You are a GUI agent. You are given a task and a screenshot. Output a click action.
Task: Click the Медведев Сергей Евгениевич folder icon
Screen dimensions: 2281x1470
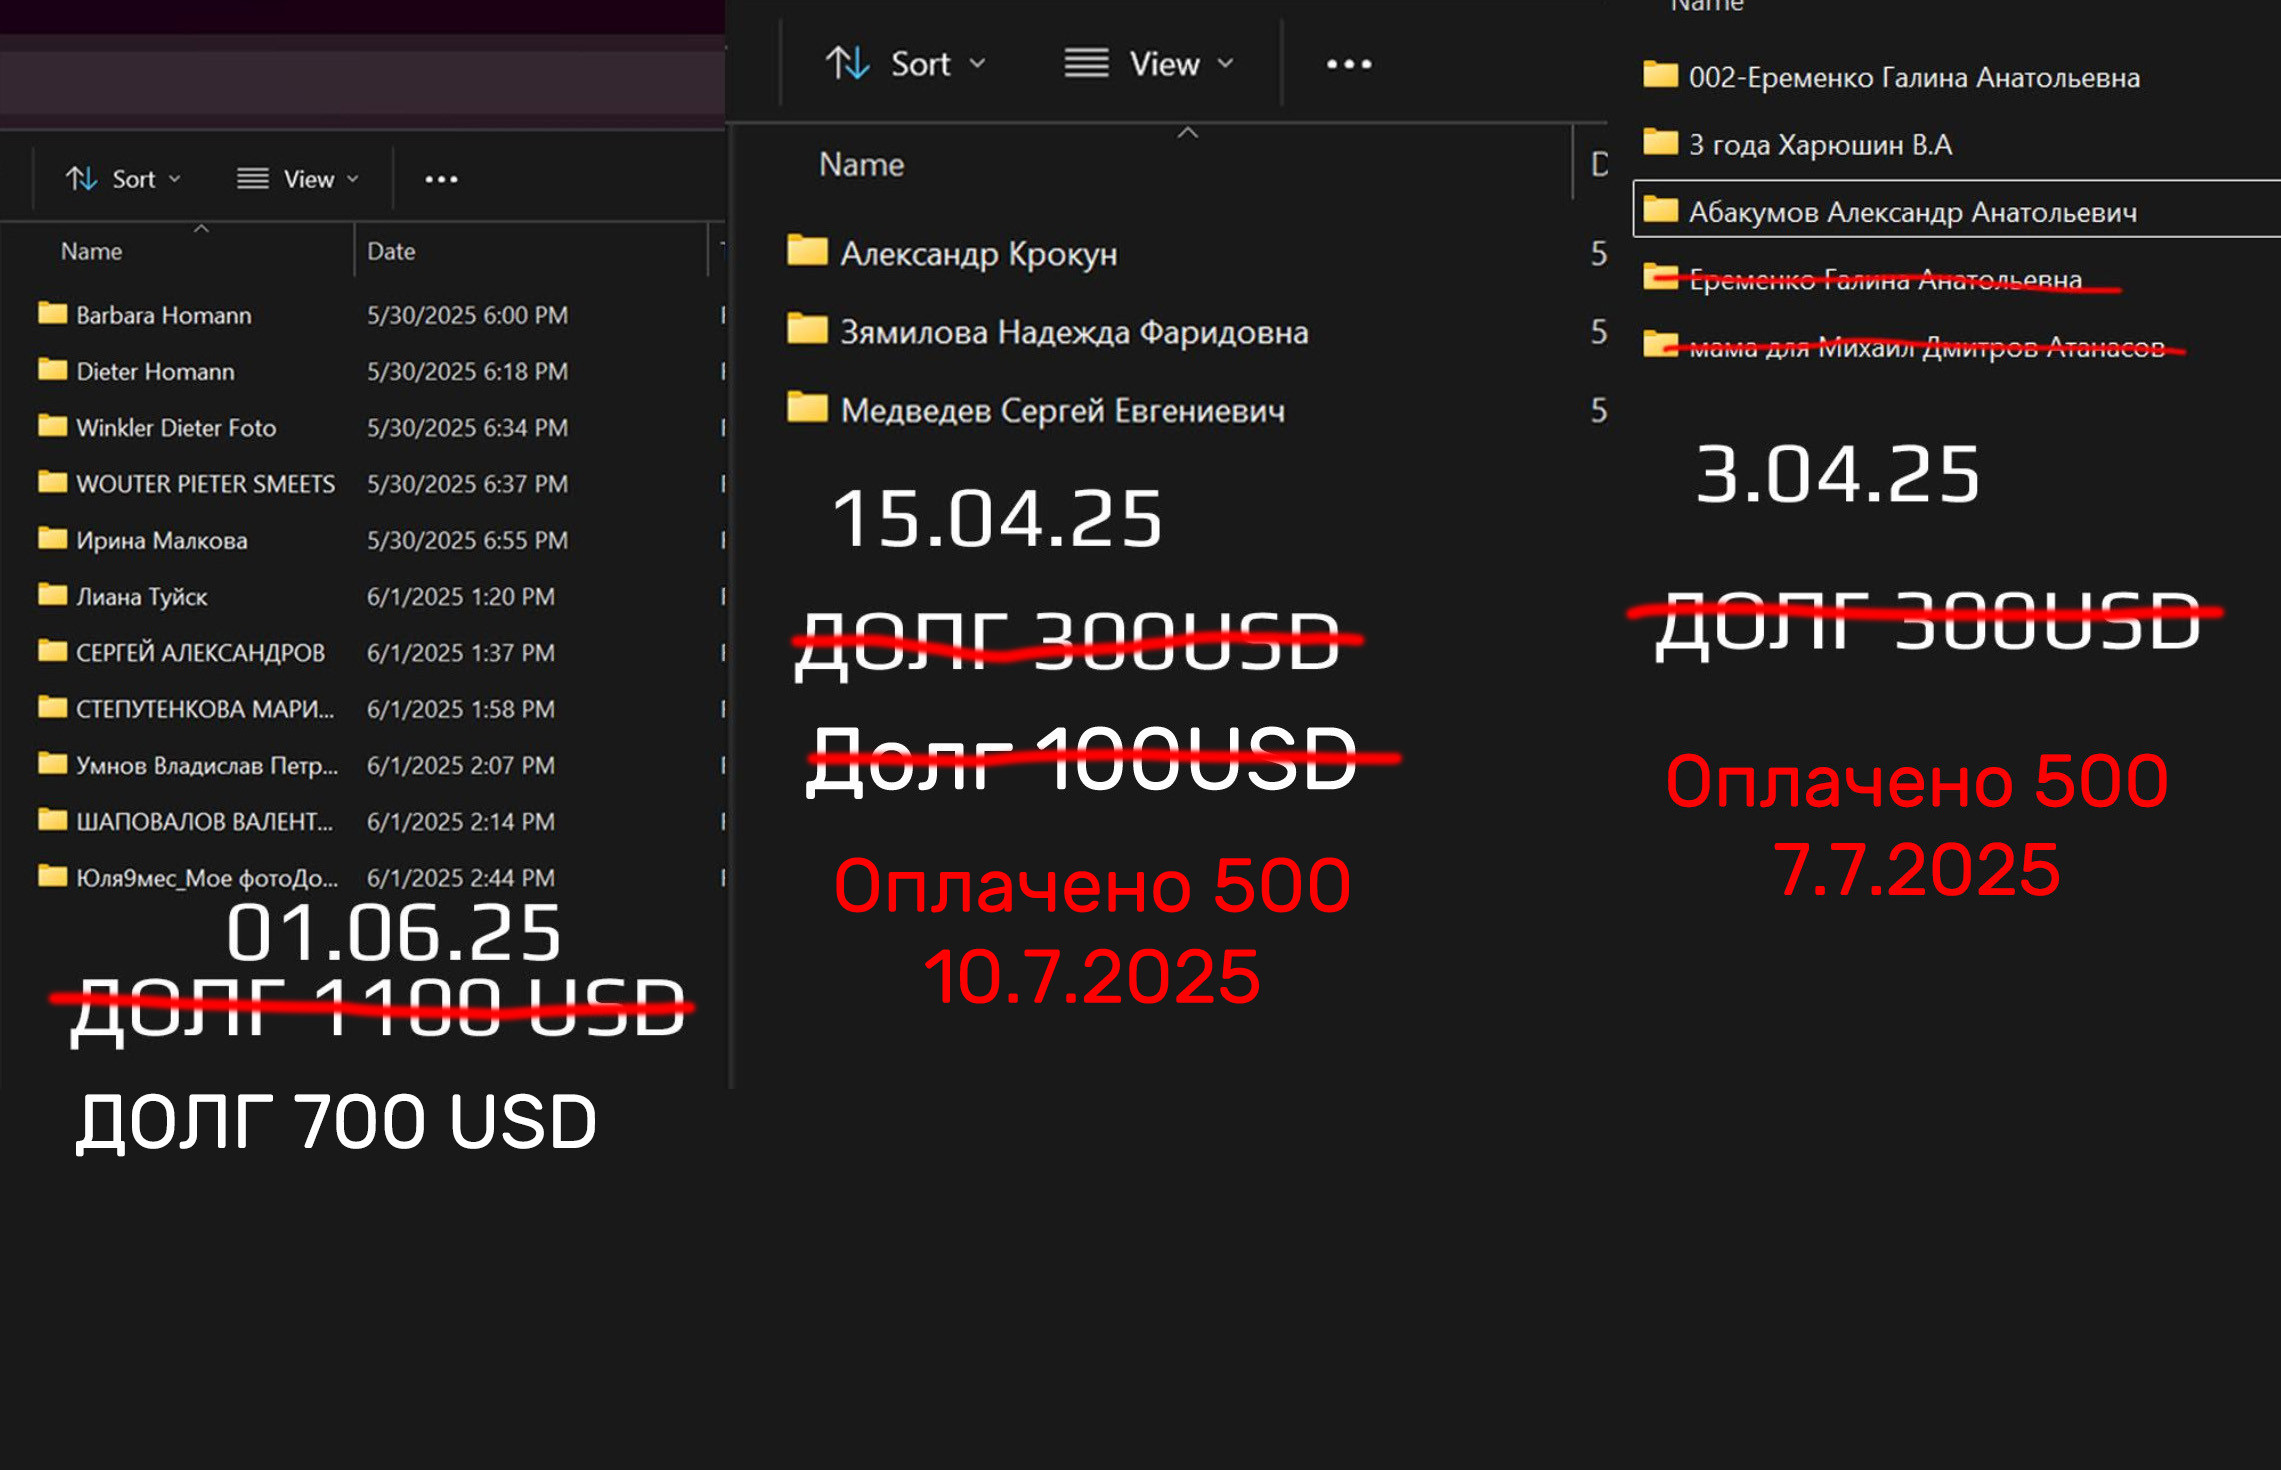[x=807, y=409]
